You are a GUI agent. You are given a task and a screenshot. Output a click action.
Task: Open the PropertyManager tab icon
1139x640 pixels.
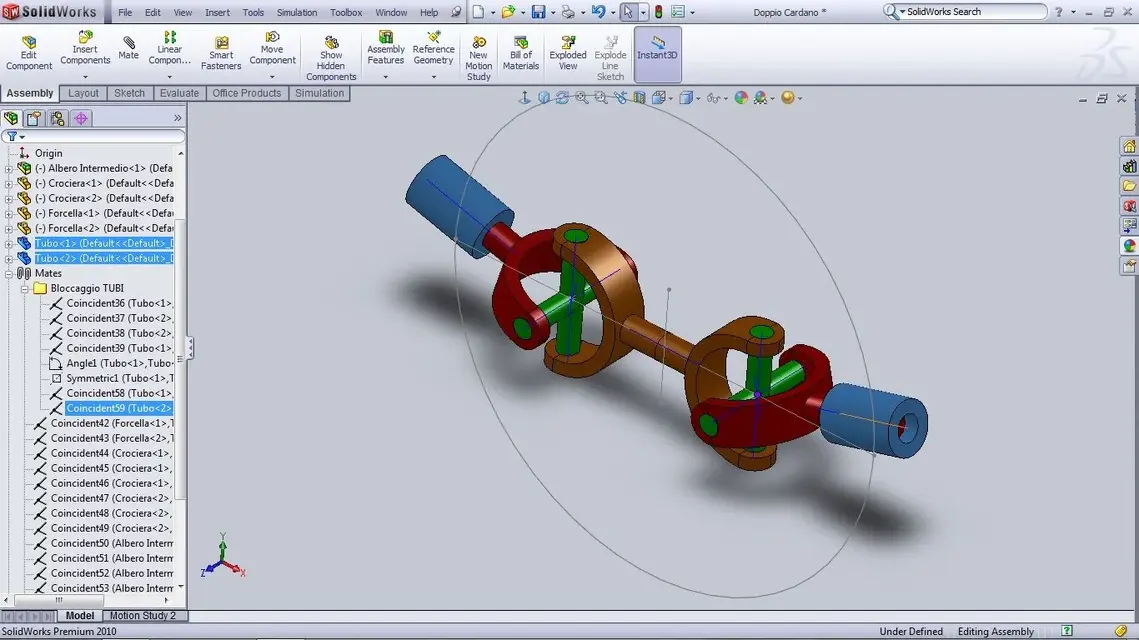(x=34, y=118)
